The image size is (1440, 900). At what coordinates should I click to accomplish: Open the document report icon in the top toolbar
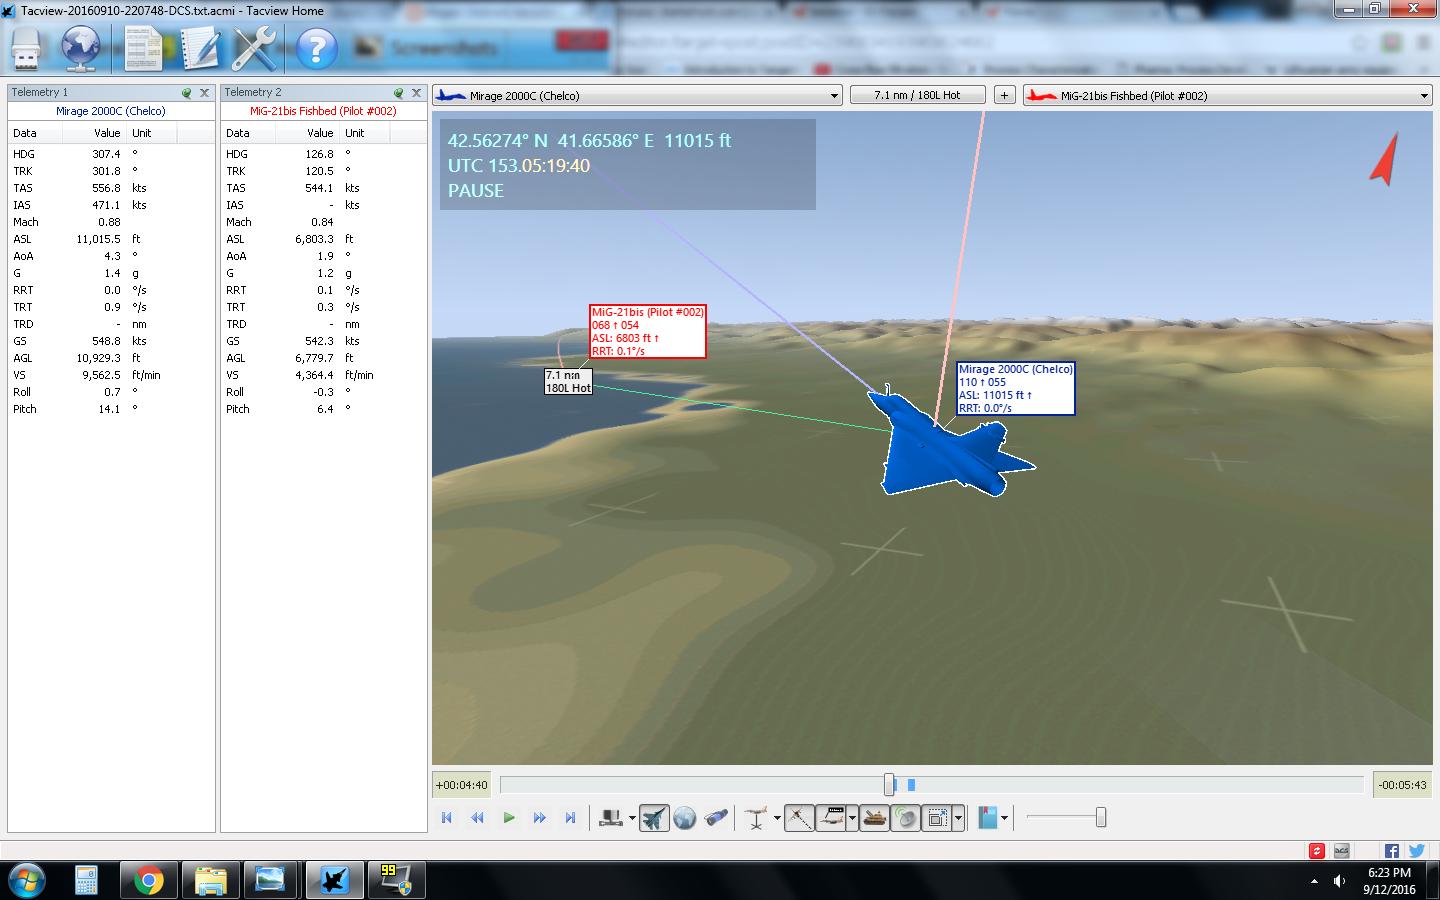click(143, 48)
